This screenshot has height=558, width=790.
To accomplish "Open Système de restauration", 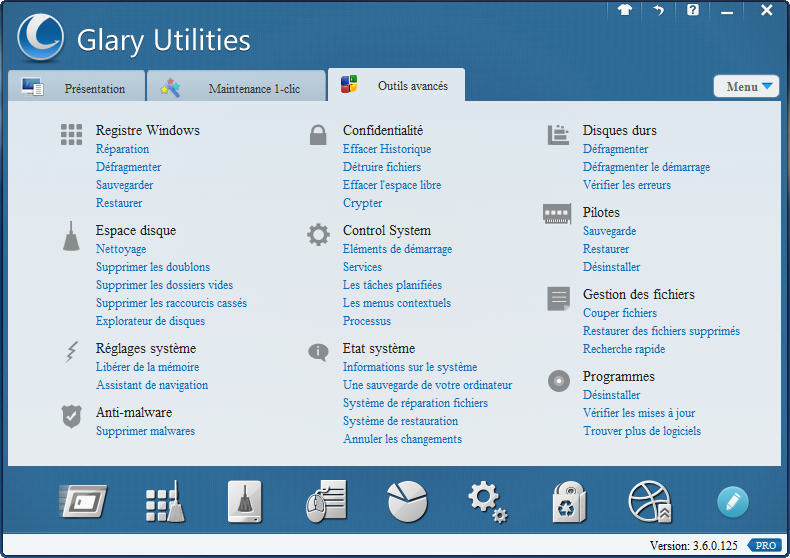I will [401, 421].
